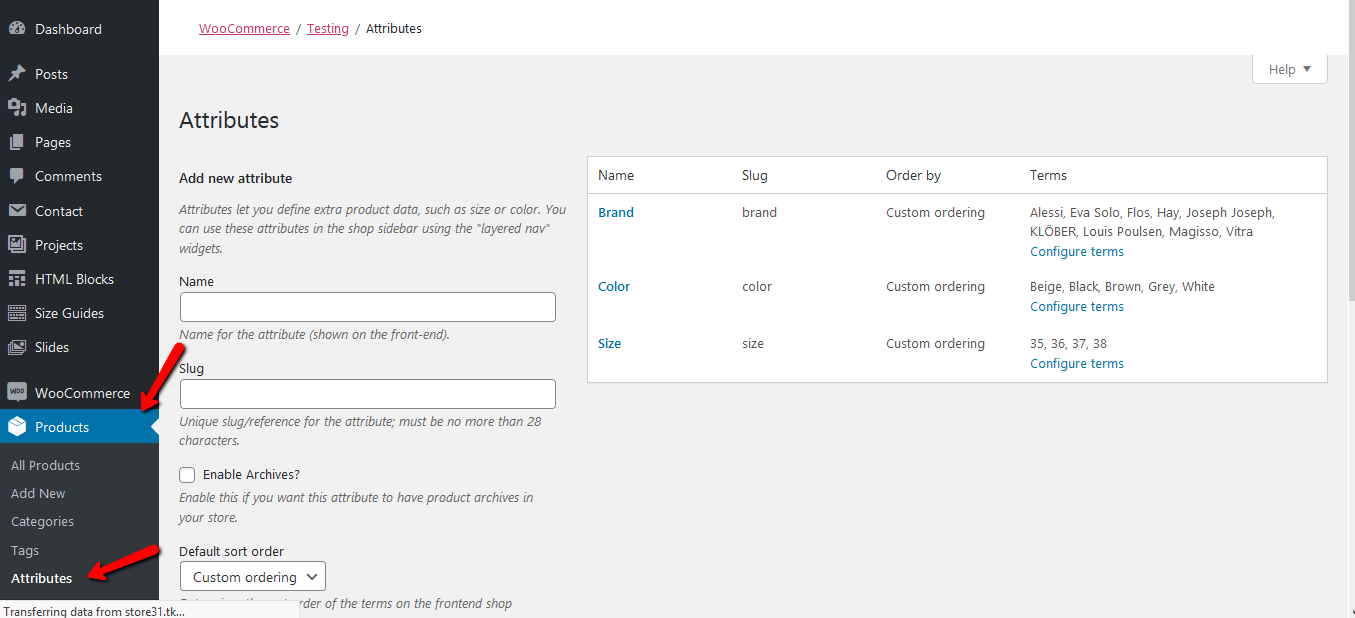The image size is (1355, 618).
Task: Open the Size attribute link
Action: click(609, 343)
